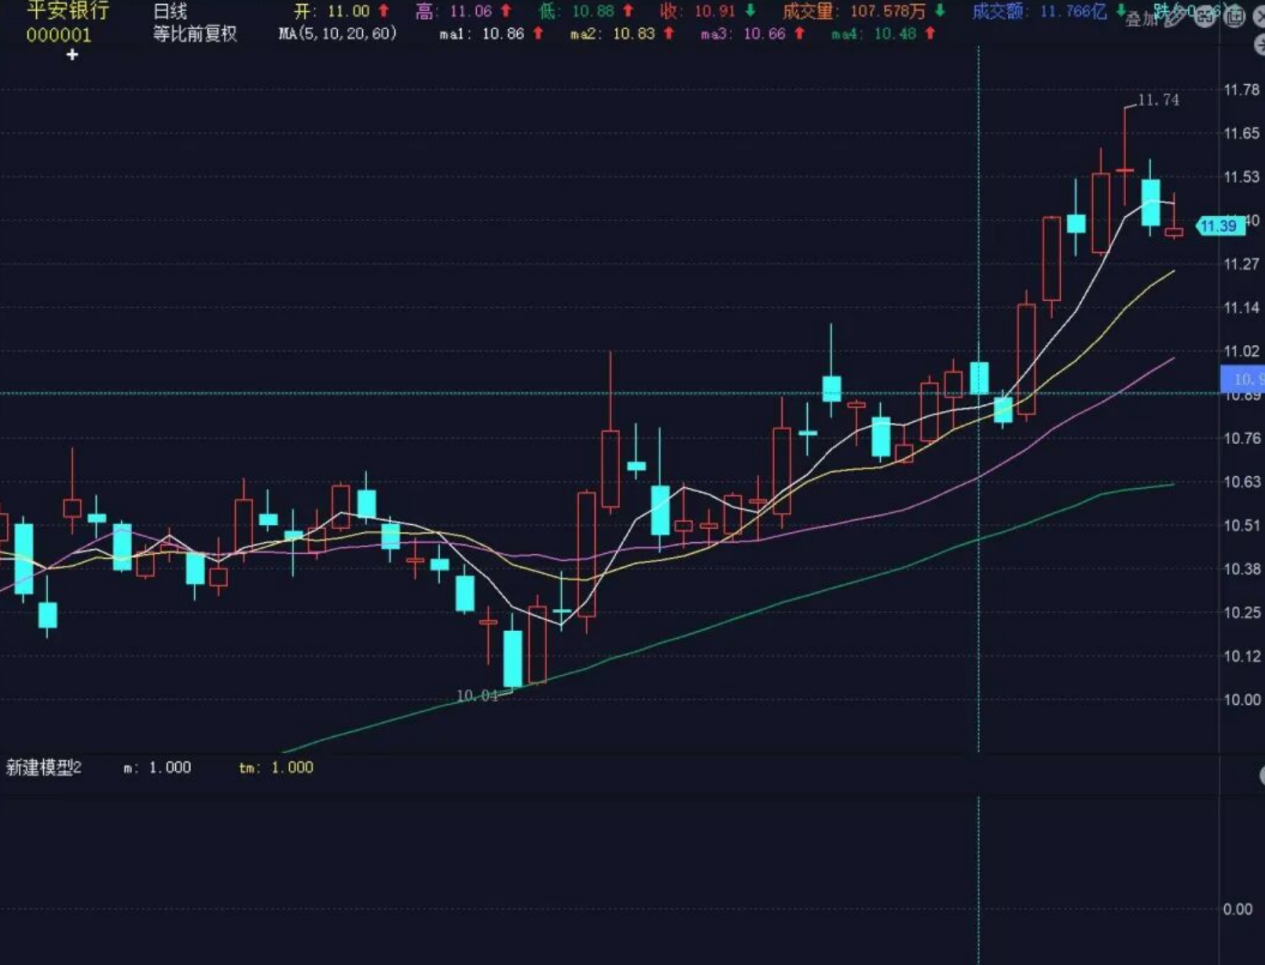1265x965 pixels.
Task: Open the 等比前复权 adjustment setting
Action: point(195,34)
